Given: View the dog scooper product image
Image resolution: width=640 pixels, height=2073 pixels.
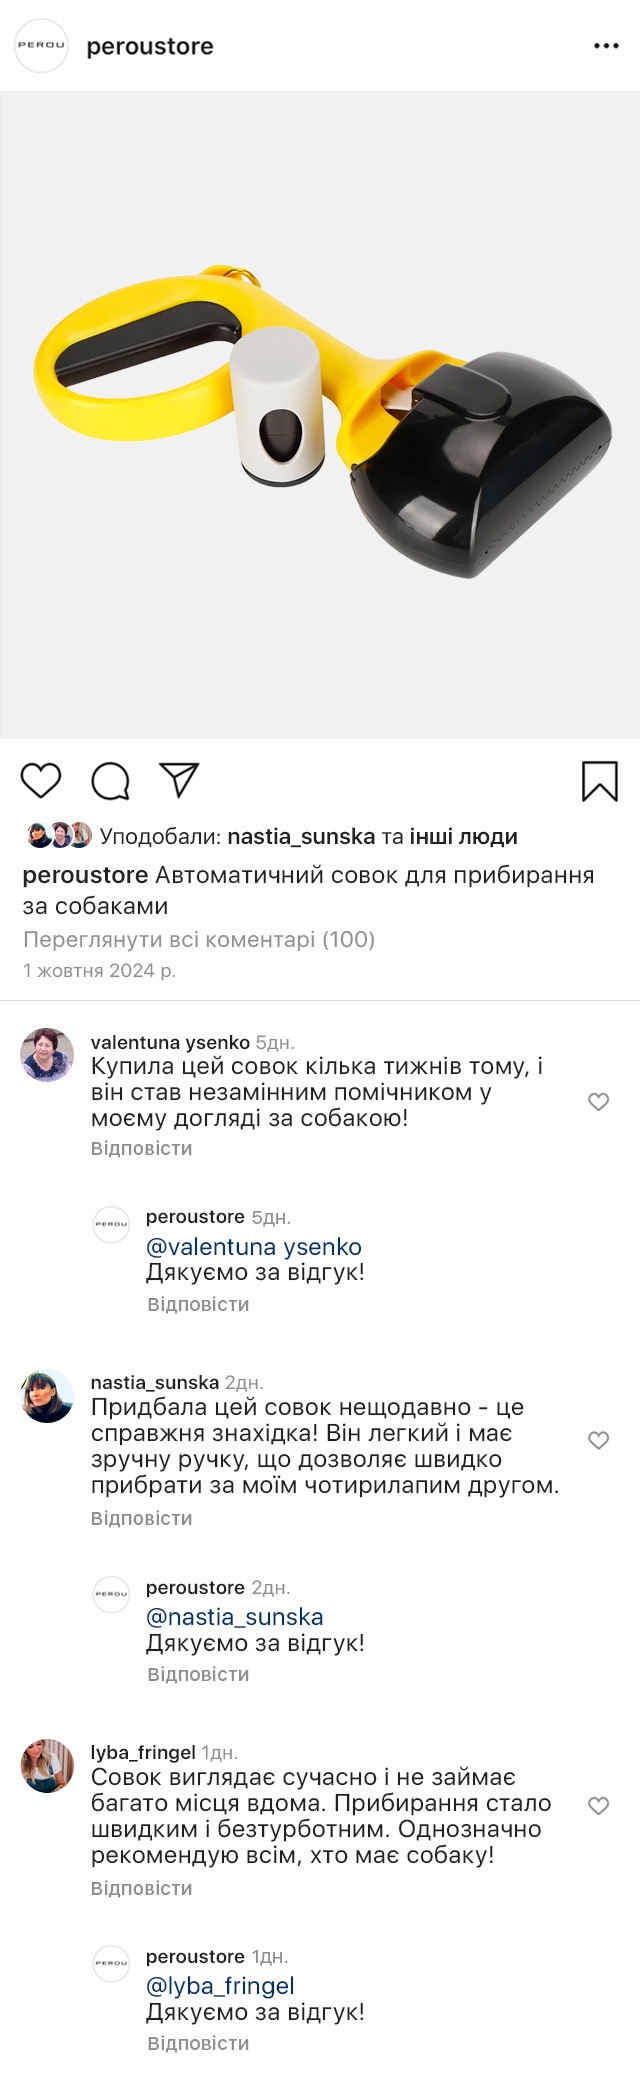Looking at the screenshot, I should (x=320, y=415).
